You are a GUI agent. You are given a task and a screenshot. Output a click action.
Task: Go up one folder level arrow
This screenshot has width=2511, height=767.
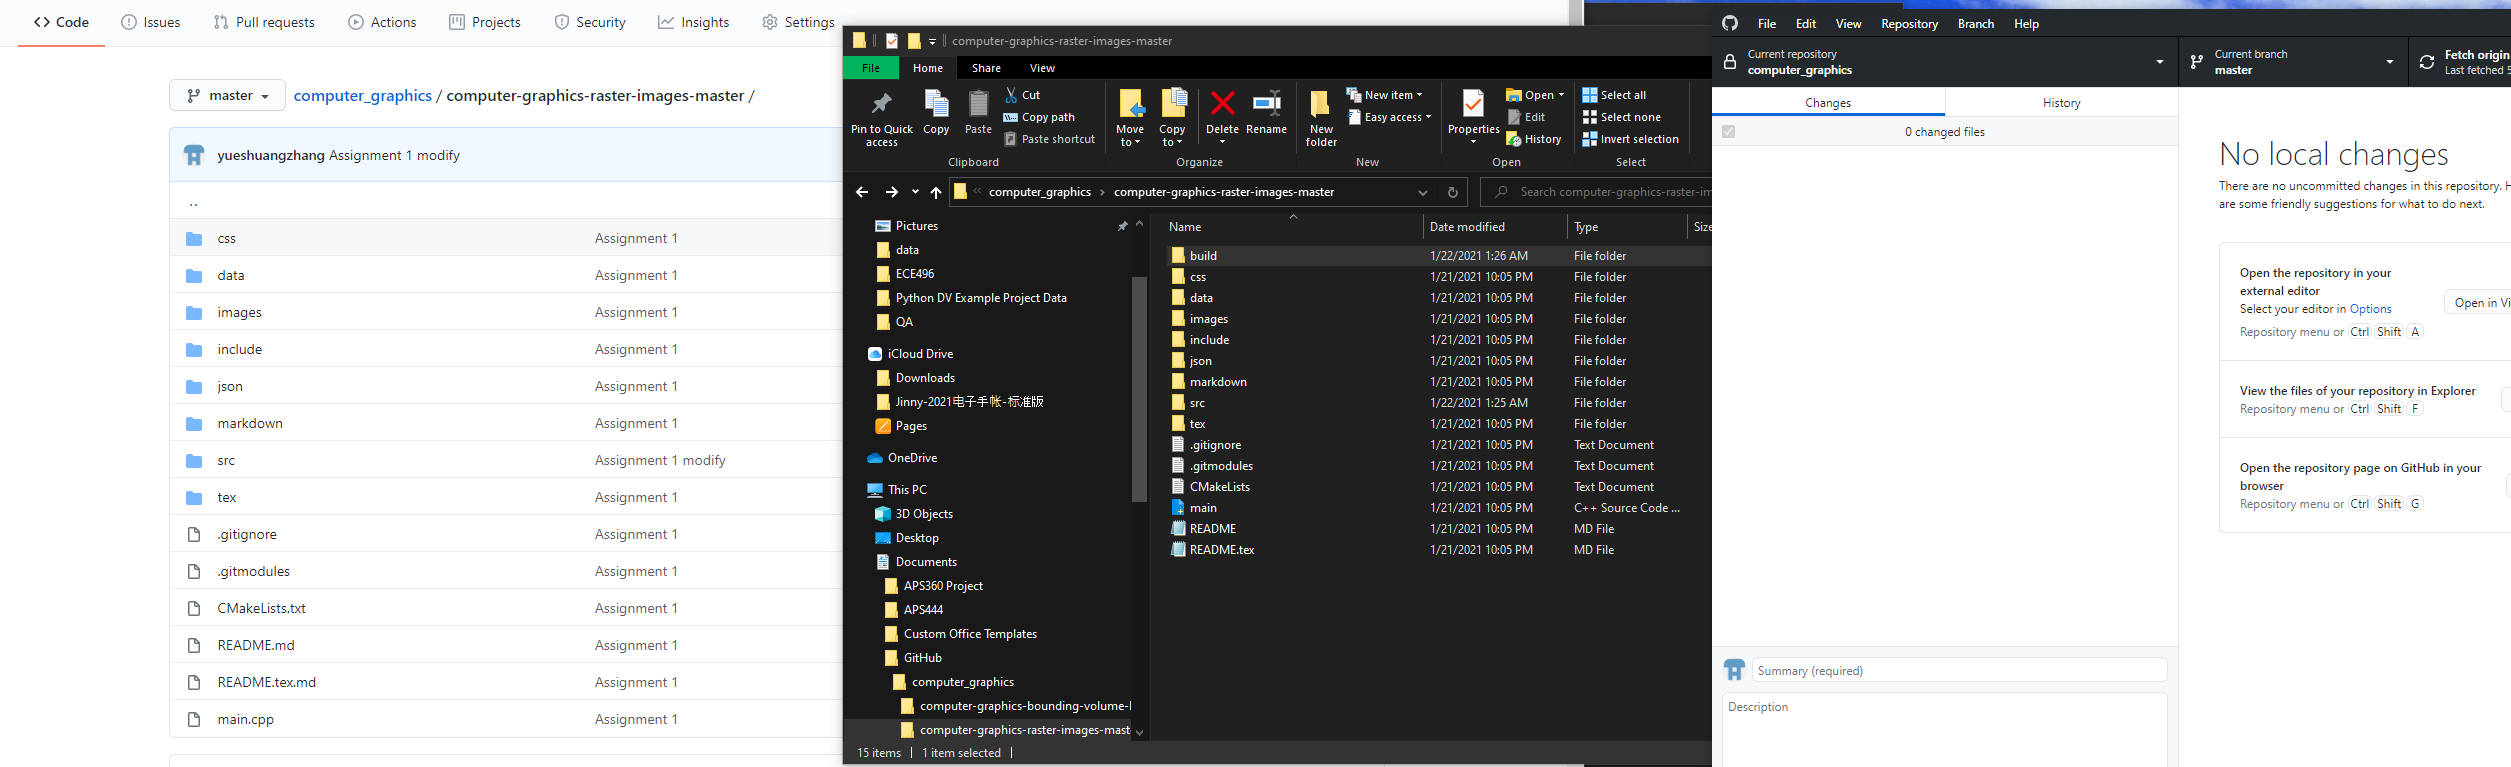tap(936, 192)
